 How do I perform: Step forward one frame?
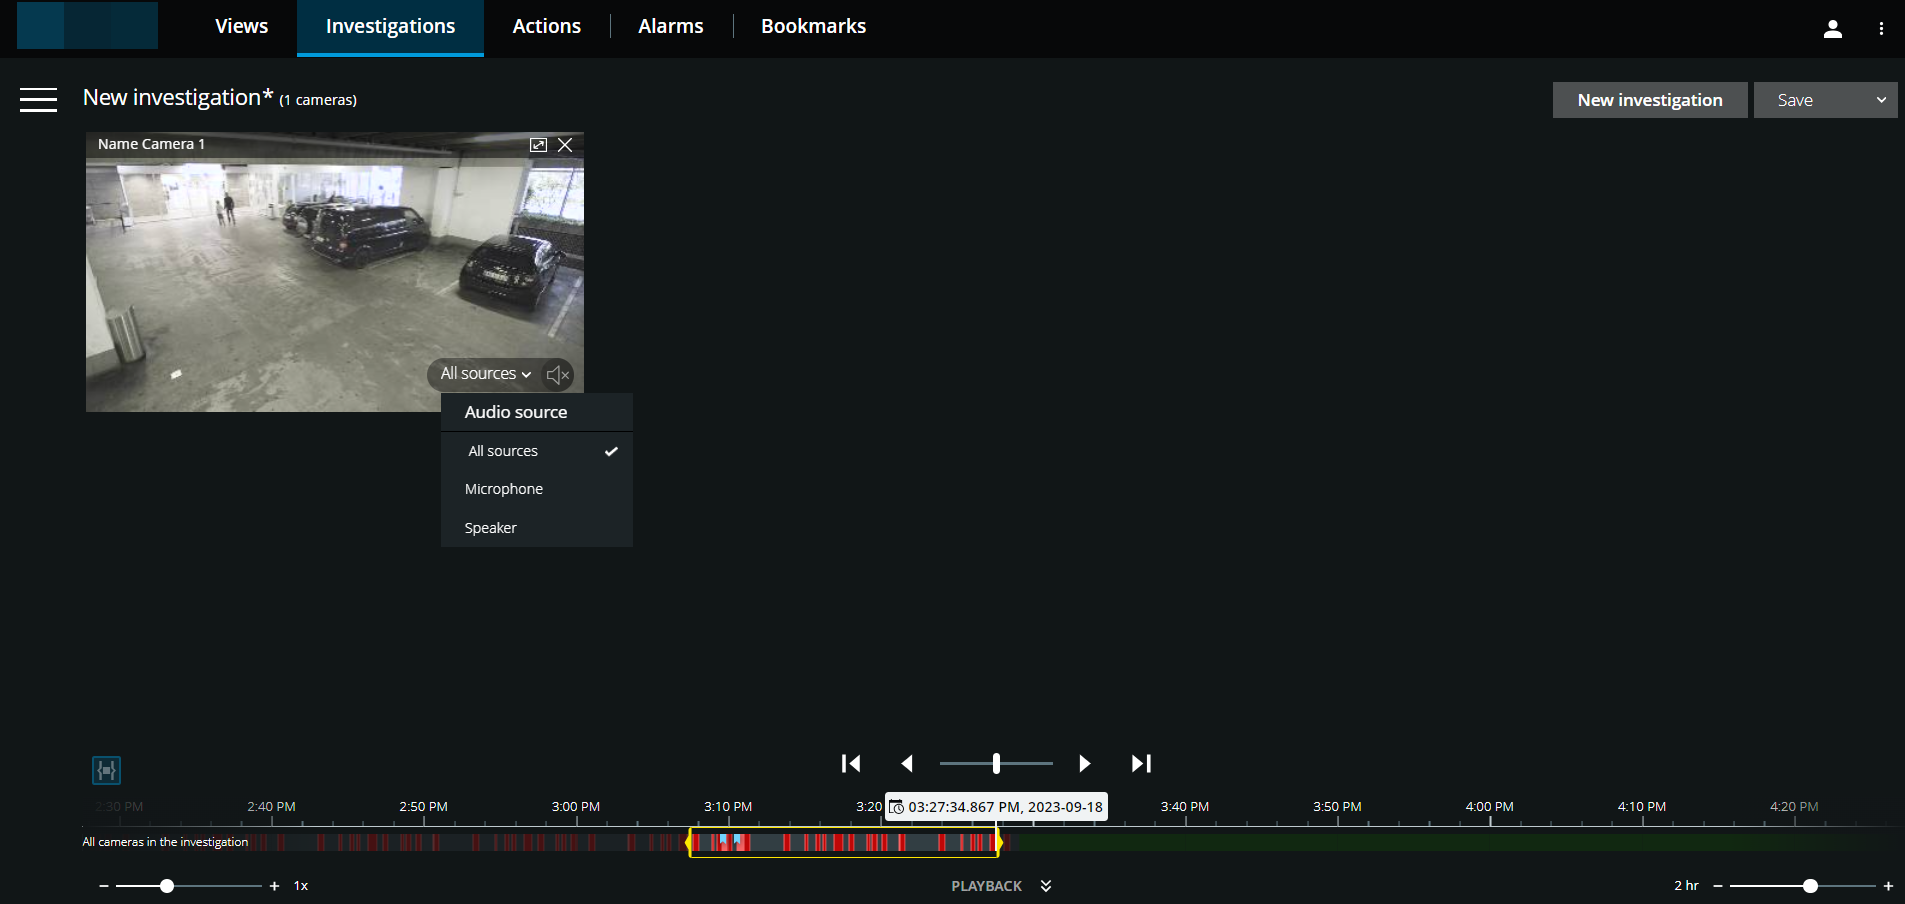coord(1085,763)
